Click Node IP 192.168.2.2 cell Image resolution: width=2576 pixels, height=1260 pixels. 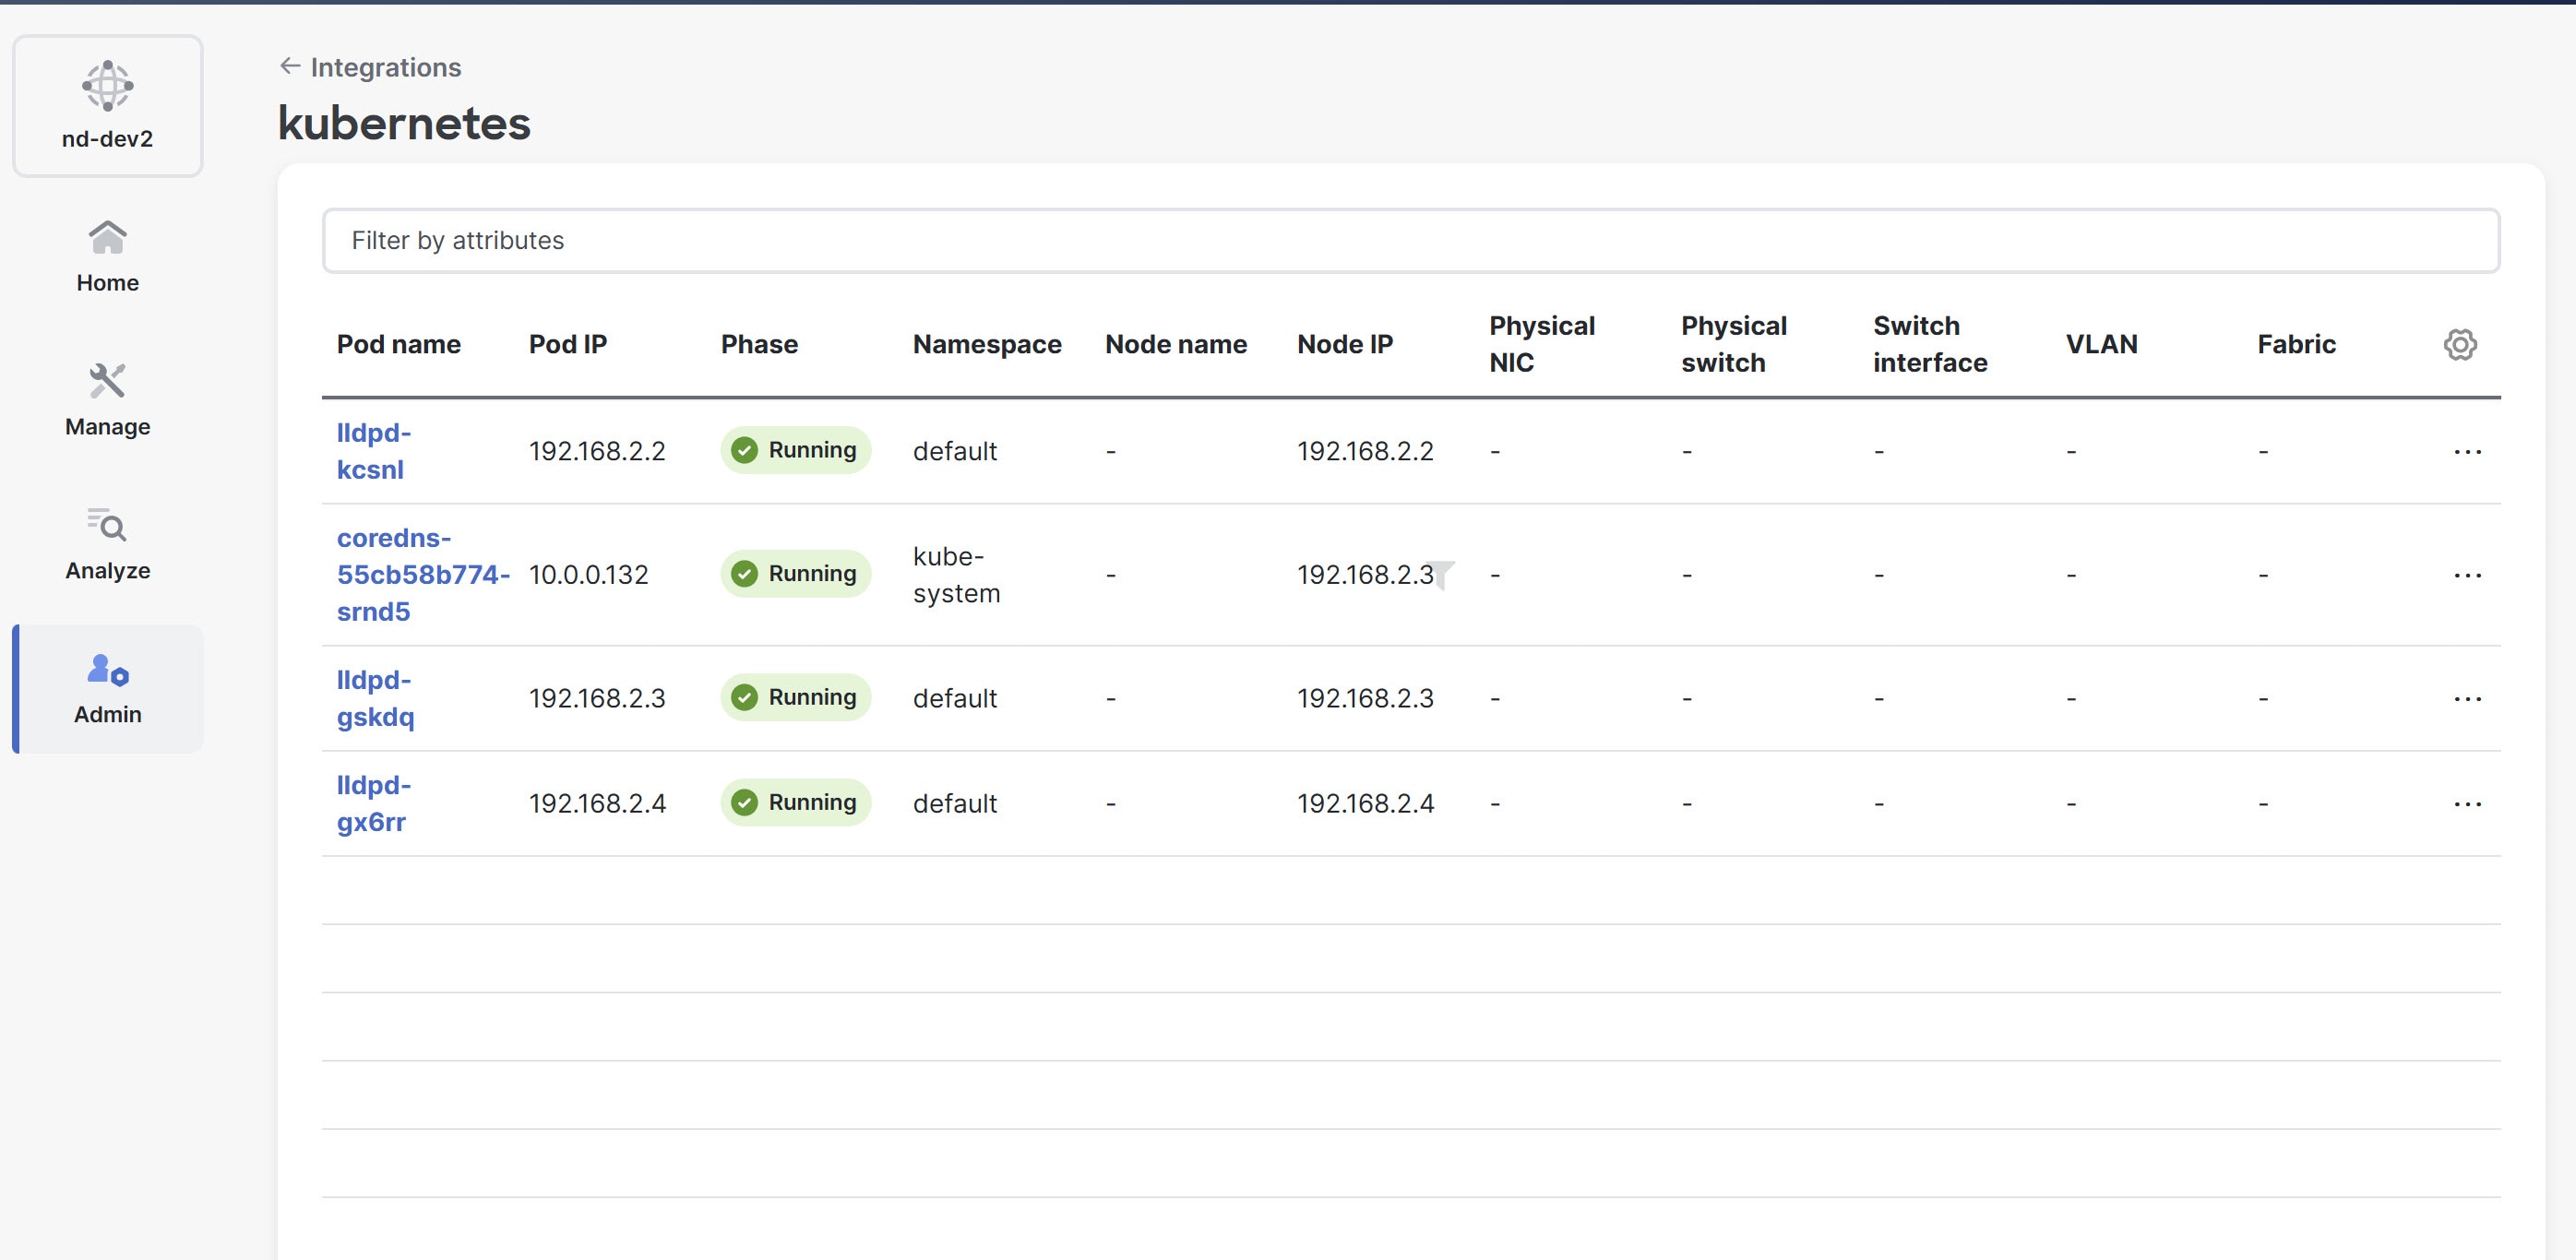point(1365,452)
